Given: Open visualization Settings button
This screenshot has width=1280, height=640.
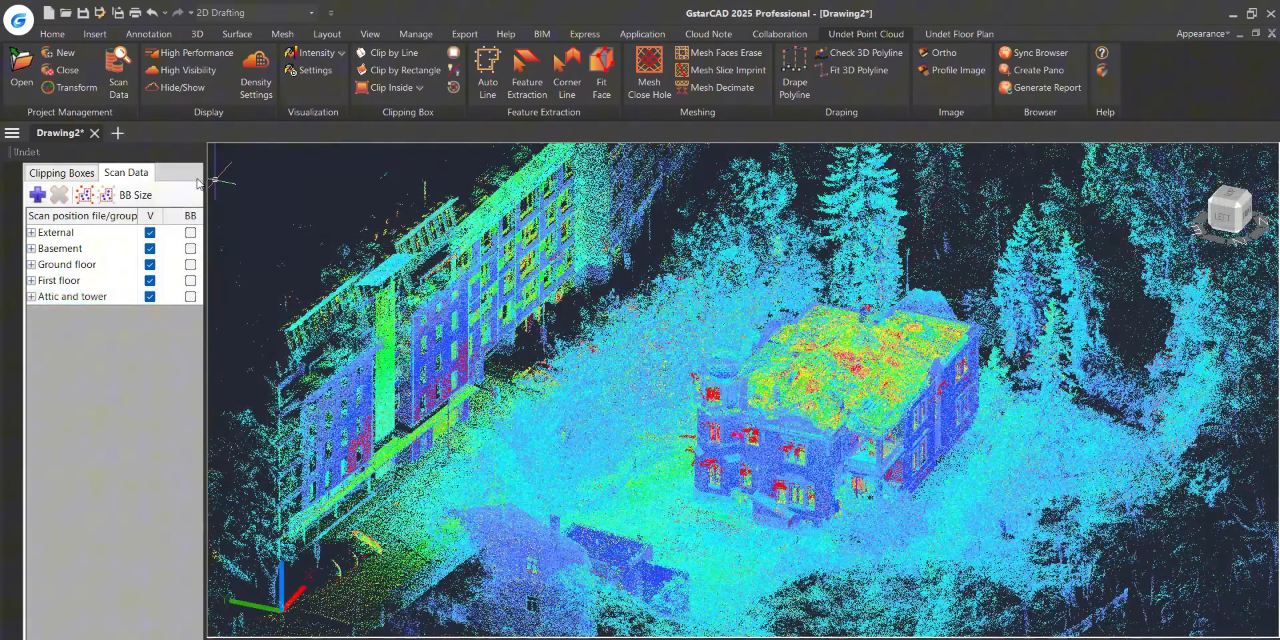Looking at the screenshot, I should tap(308, 70).
